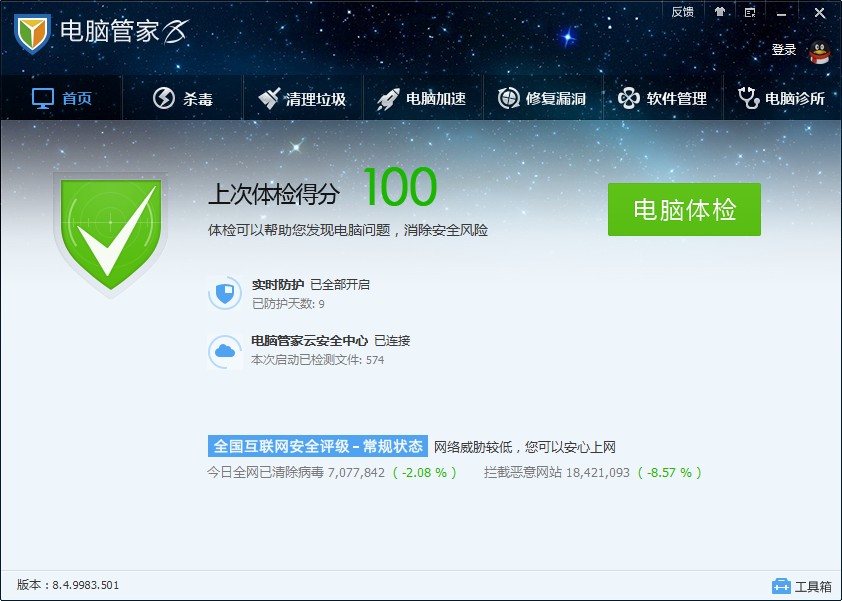
Task: Click 已防护天数: 9 text
Action: [x=288, y=304]
